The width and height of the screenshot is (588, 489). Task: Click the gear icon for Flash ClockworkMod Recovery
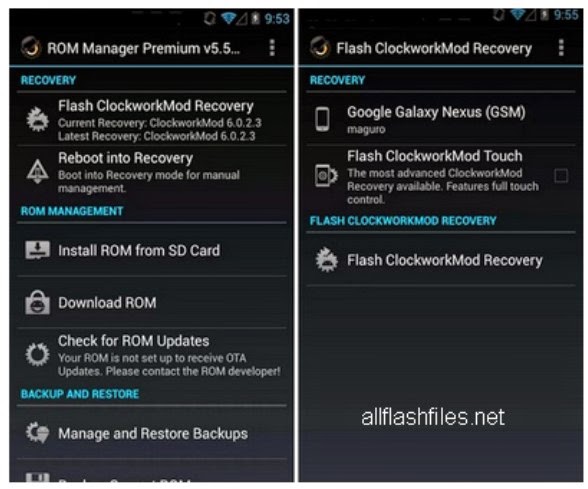(x=38, y=119)
